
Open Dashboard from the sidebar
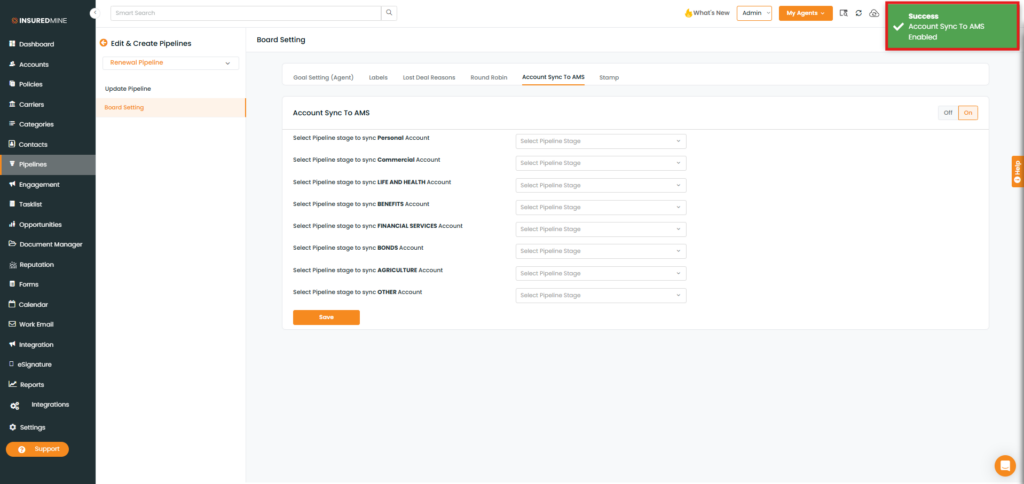point(36,44)
